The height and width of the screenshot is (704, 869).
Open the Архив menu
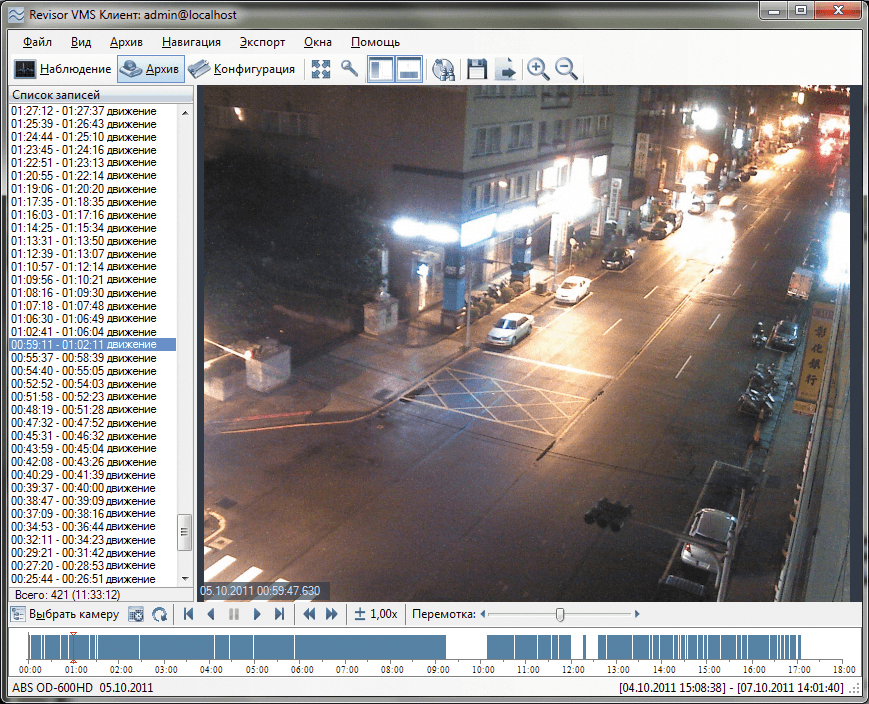[x=127, y=42]
